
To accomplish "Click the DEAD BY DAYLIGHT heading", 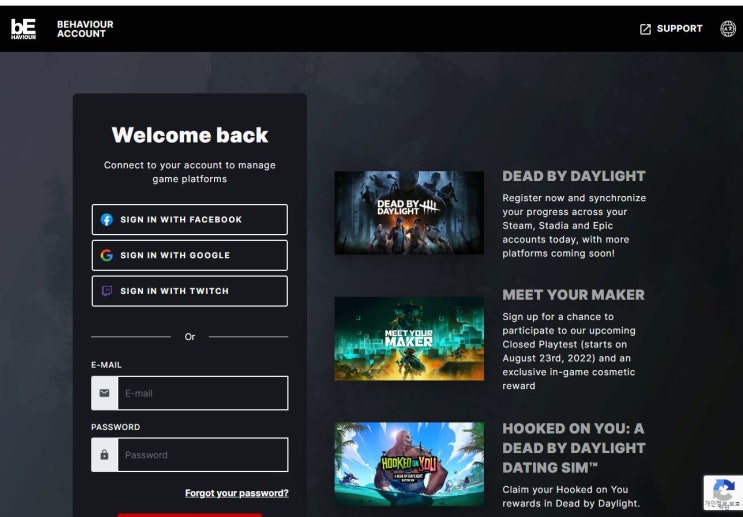I will (x=574, y=176).
